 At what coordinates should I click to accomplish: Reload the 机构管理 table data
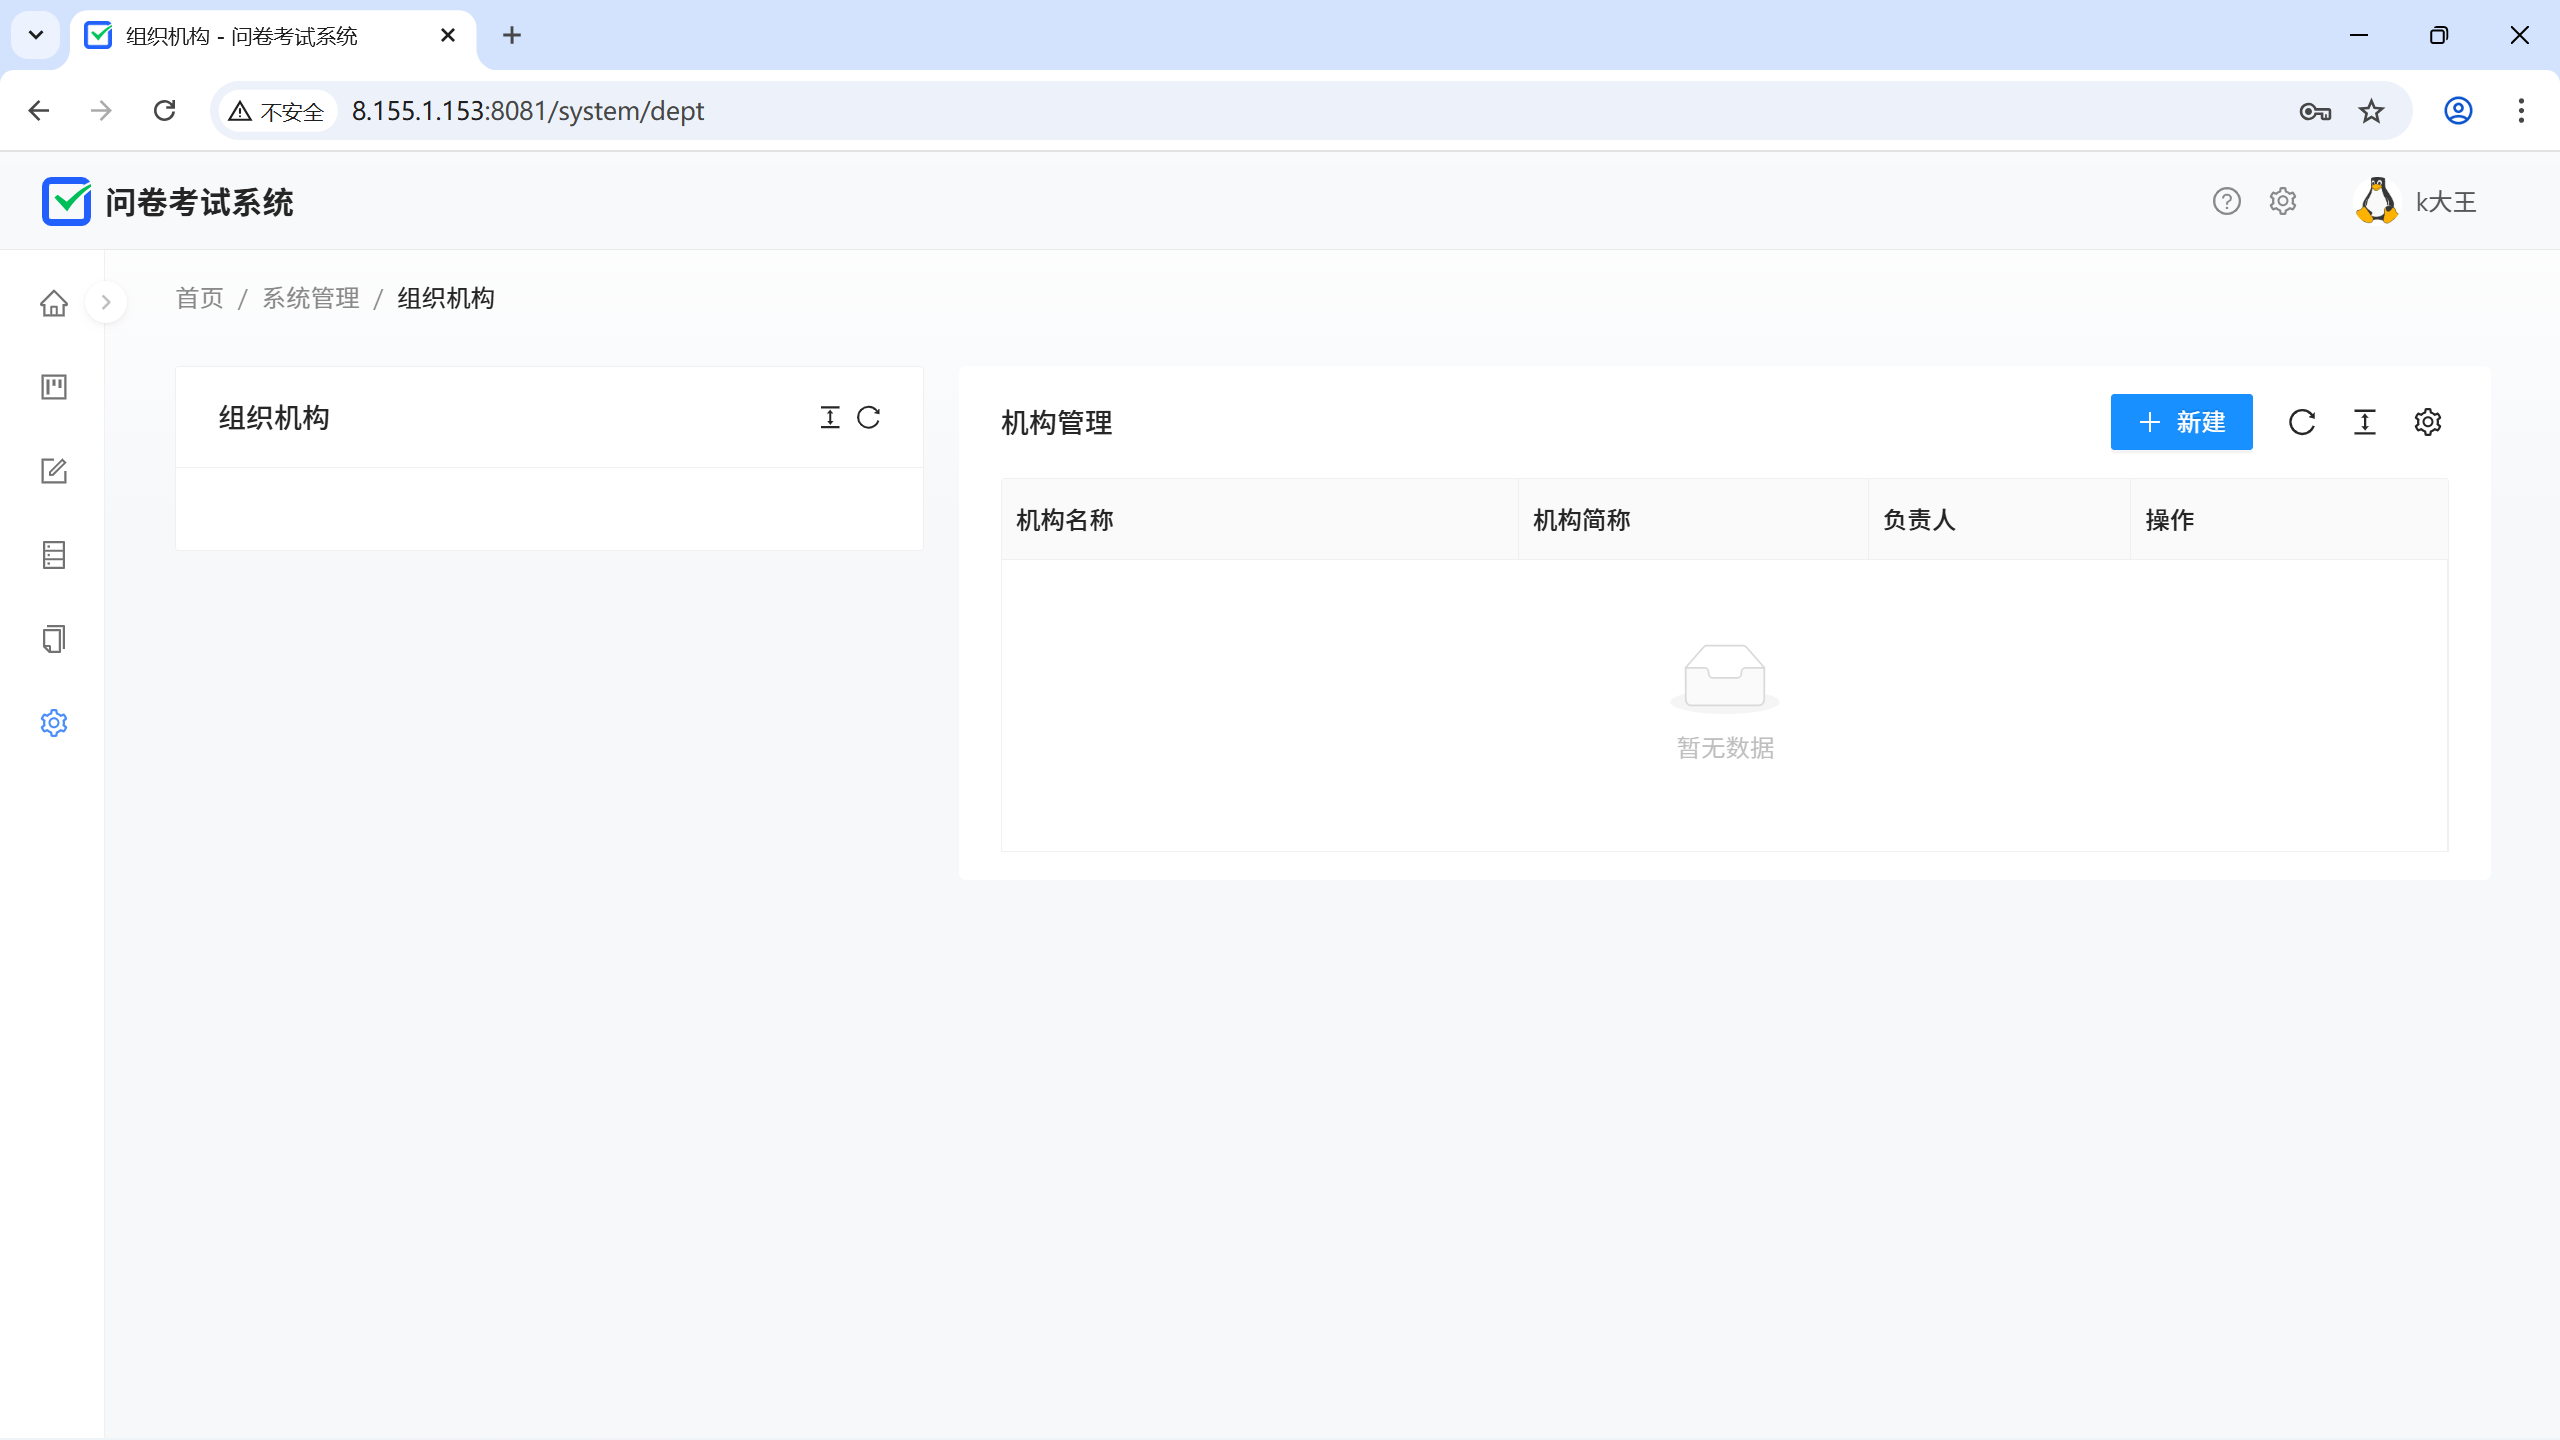2301,422
